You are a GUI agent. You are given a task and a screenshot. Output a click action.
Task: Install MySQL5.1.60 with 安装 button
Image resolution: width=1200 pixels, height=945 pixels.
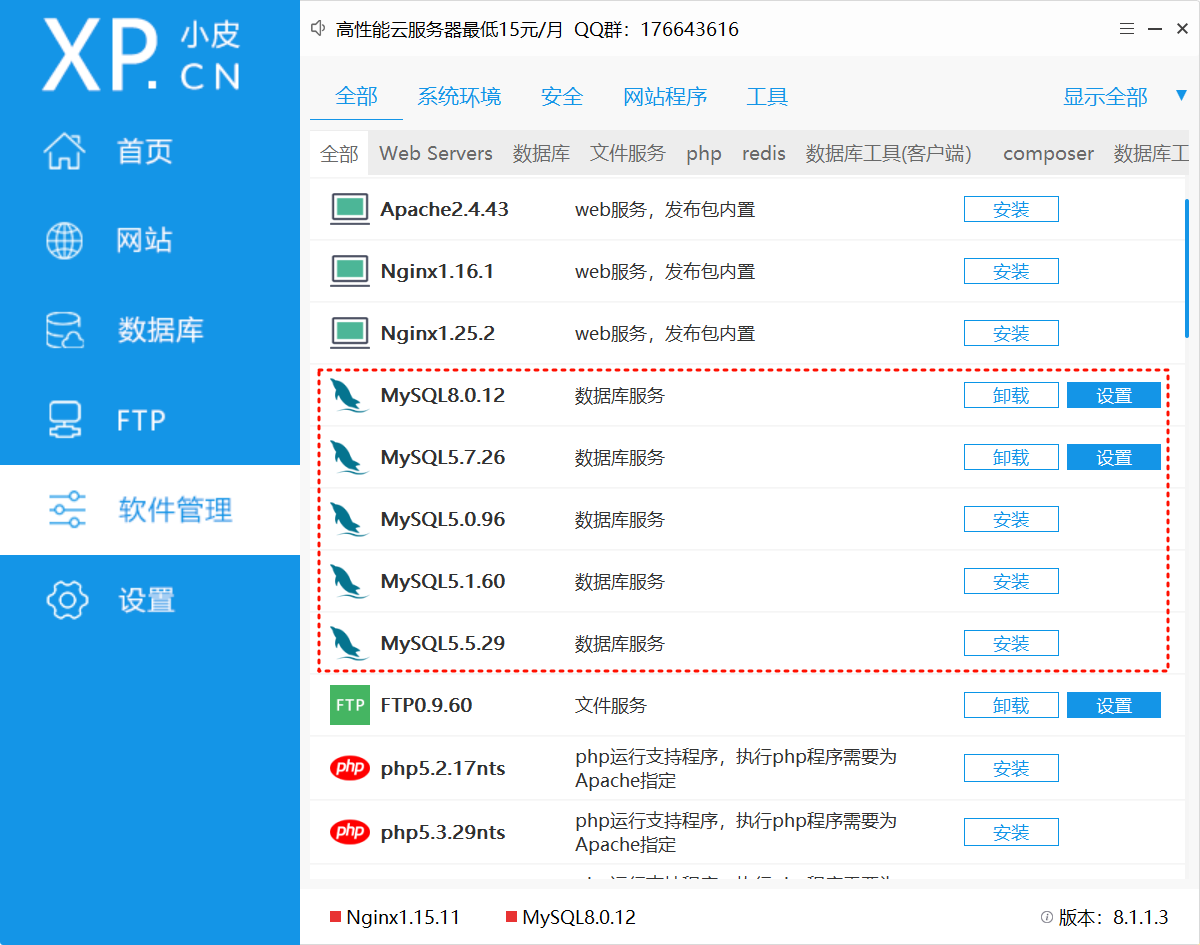1011,581
